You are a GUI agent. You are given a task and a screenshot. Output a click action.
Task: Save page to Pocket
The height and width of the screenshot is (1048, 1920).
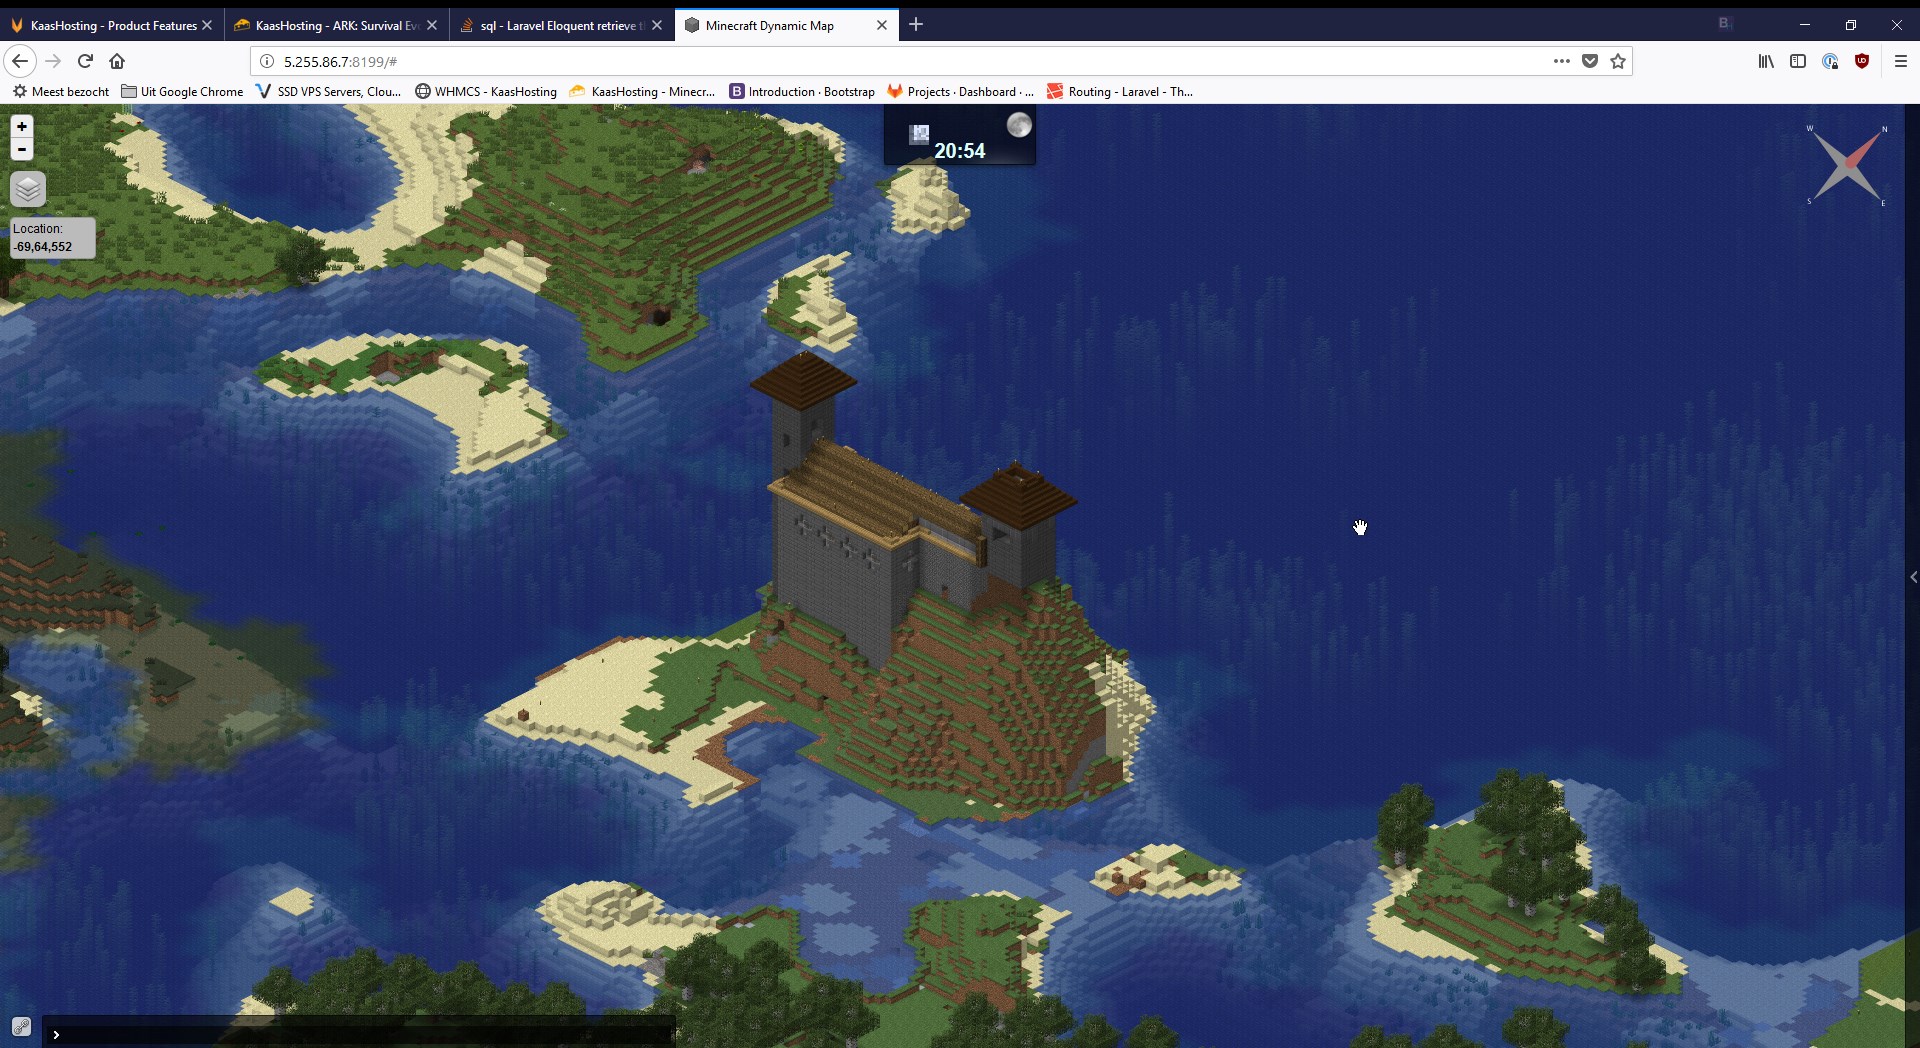point(1590,61)
